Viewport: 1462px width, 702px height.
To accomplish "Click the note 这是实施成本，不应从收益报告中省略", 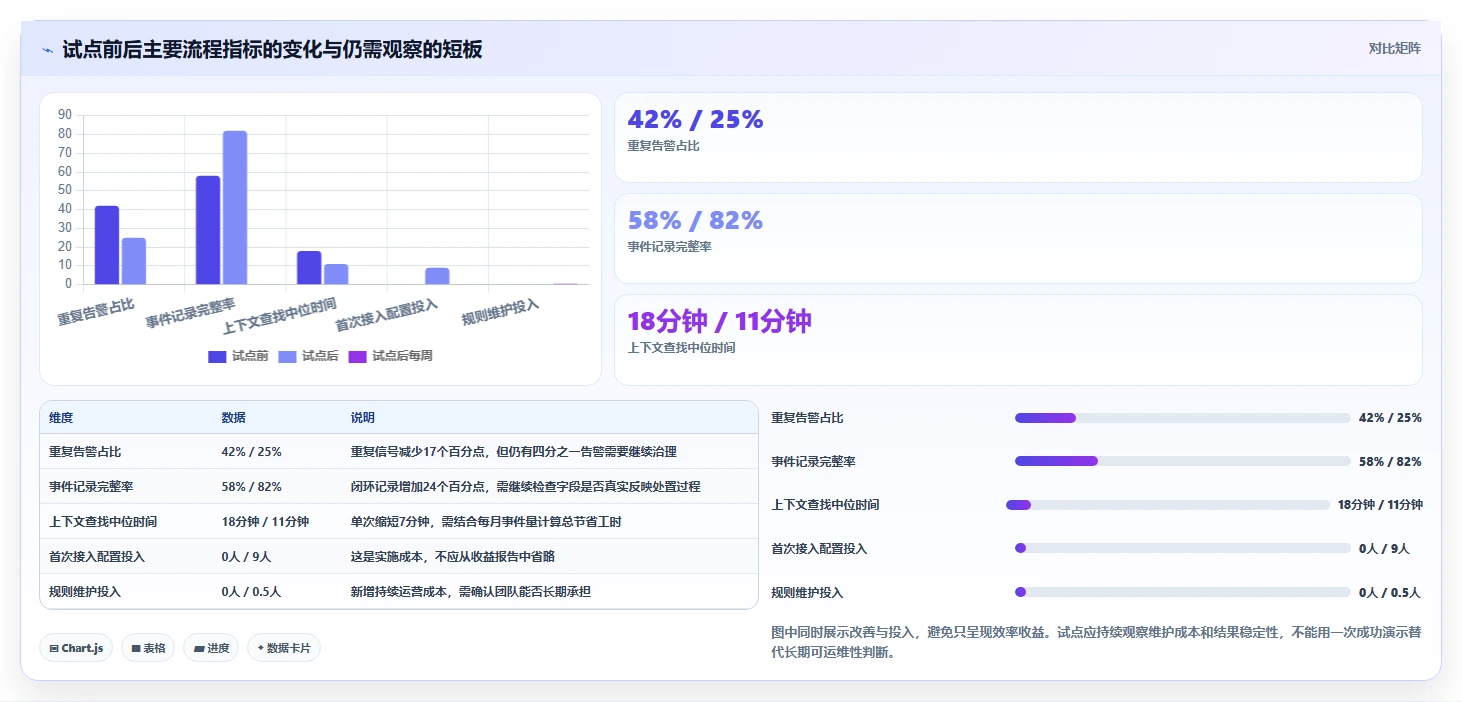I will pos(452,557).
